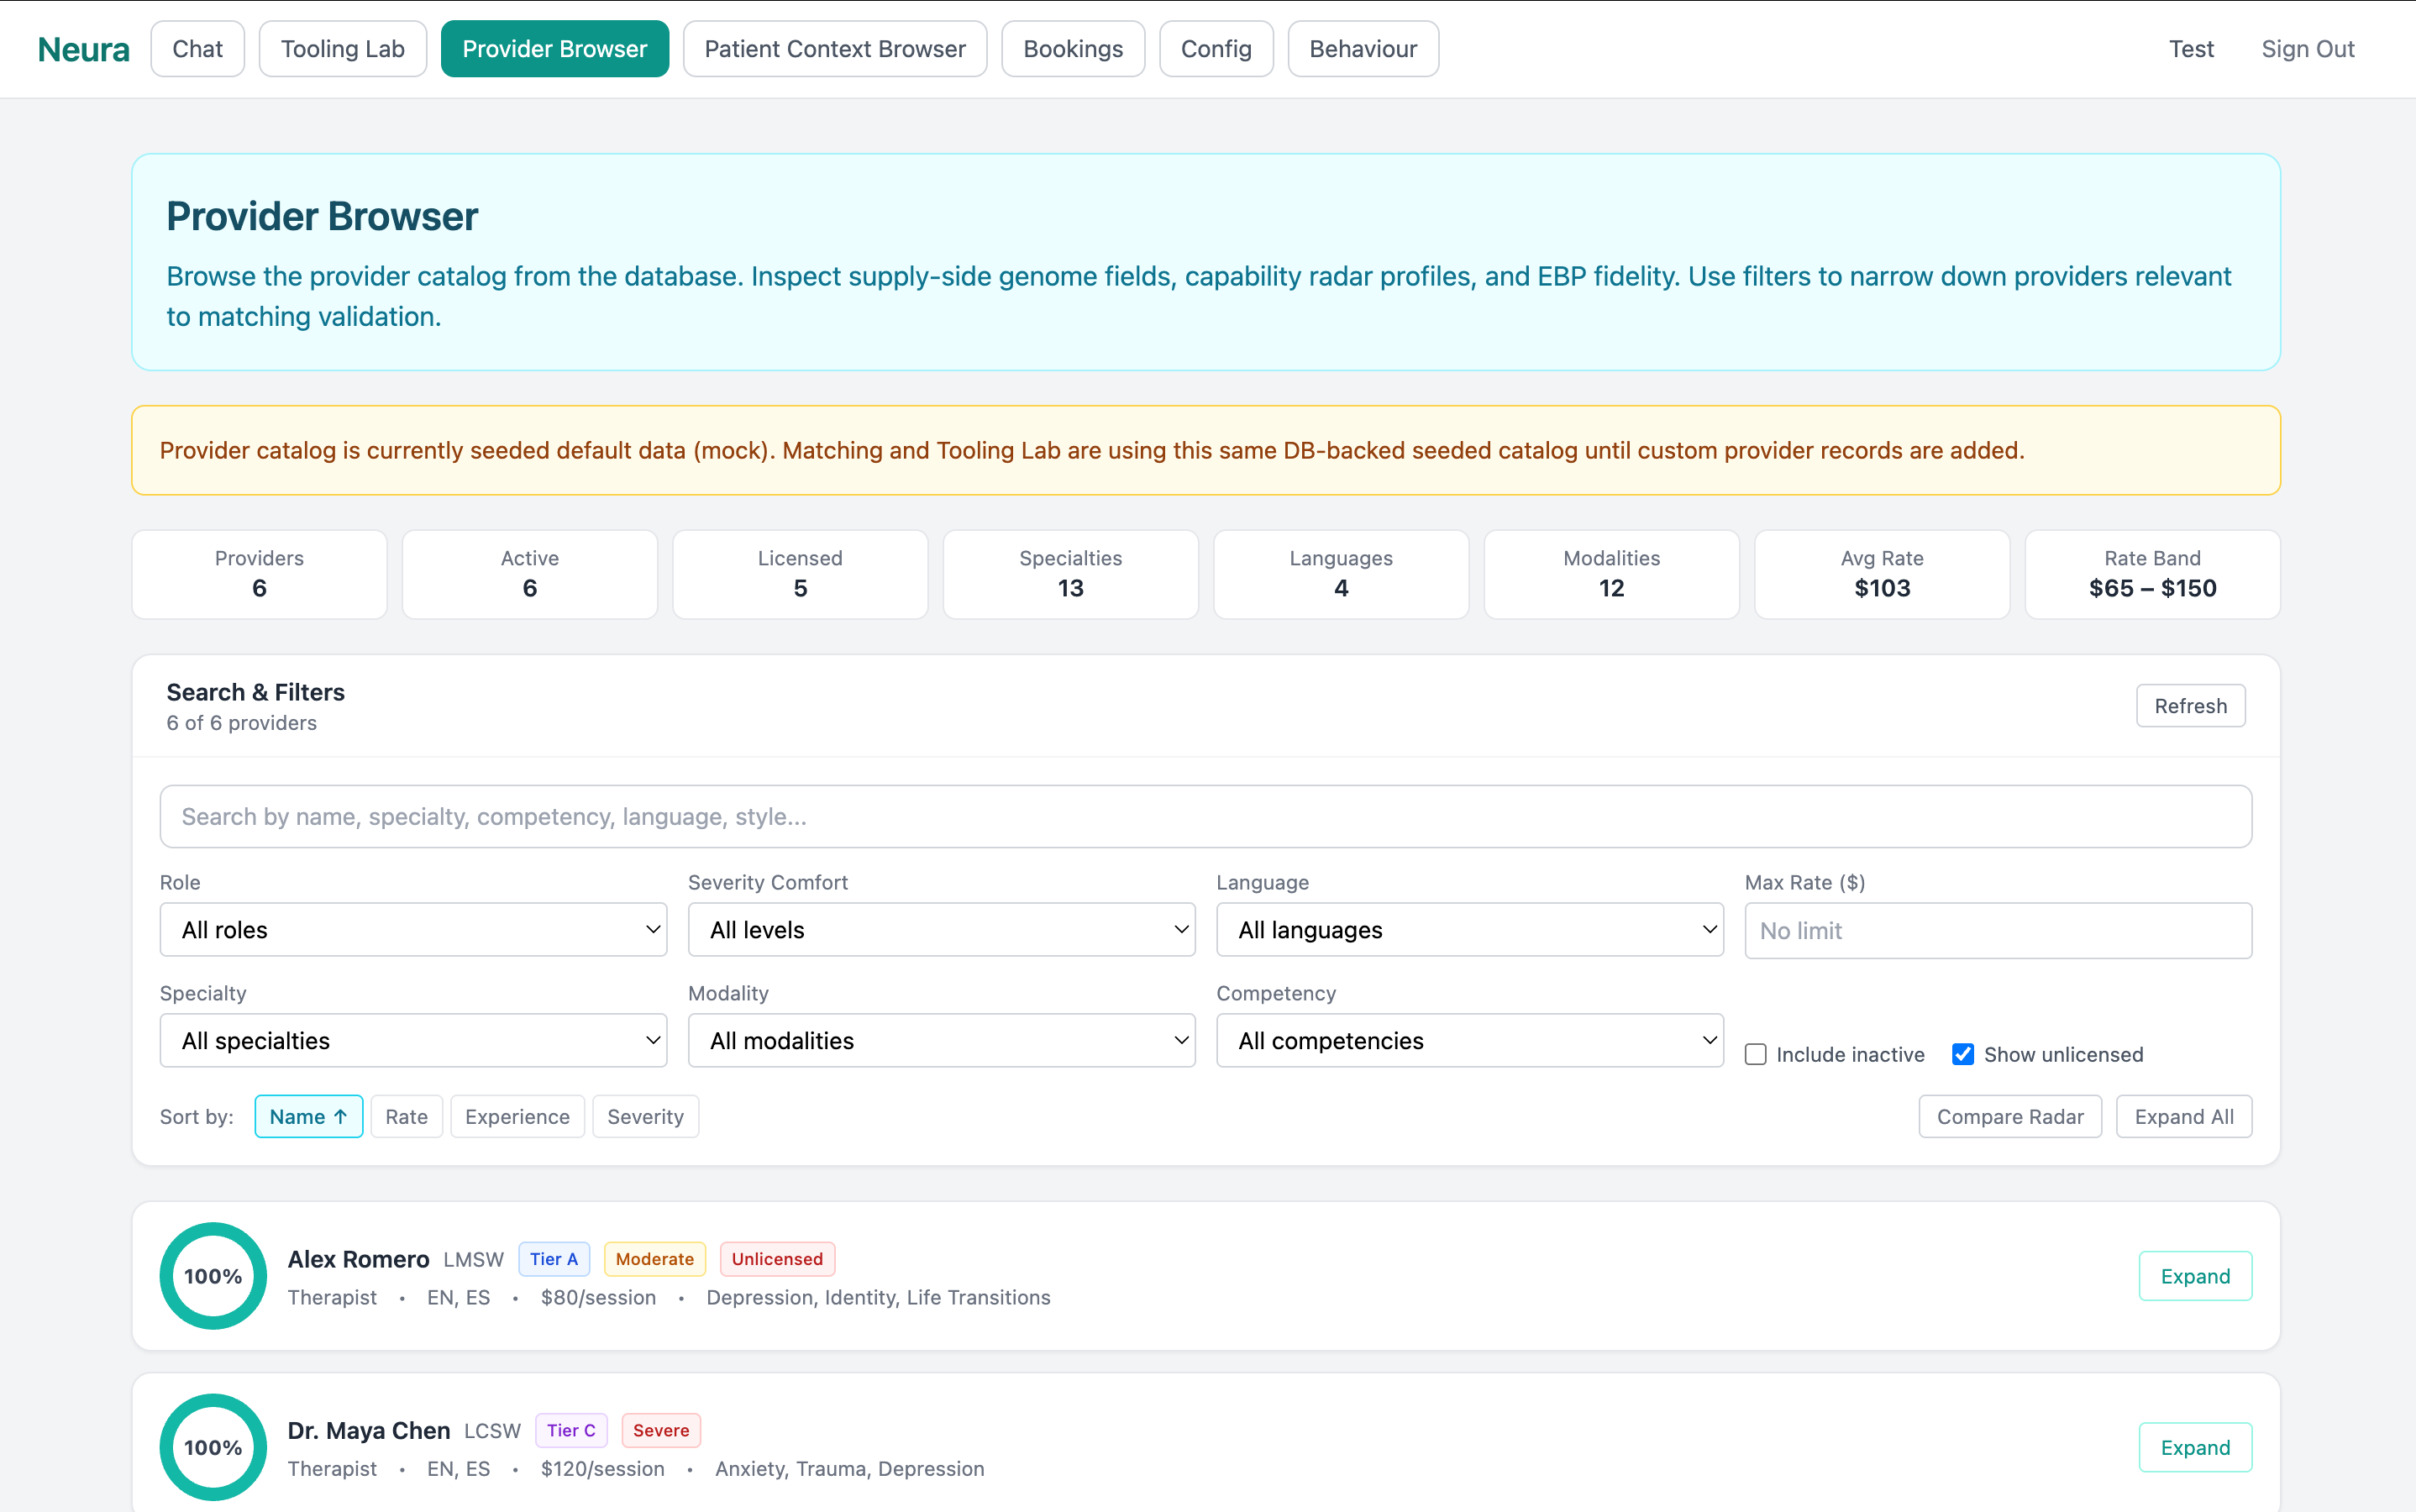Image resolution: width=2416 pixels, height=1512 pixels.
Task: Expand the Severity Comfort selector
Action: tap(940, 929)
